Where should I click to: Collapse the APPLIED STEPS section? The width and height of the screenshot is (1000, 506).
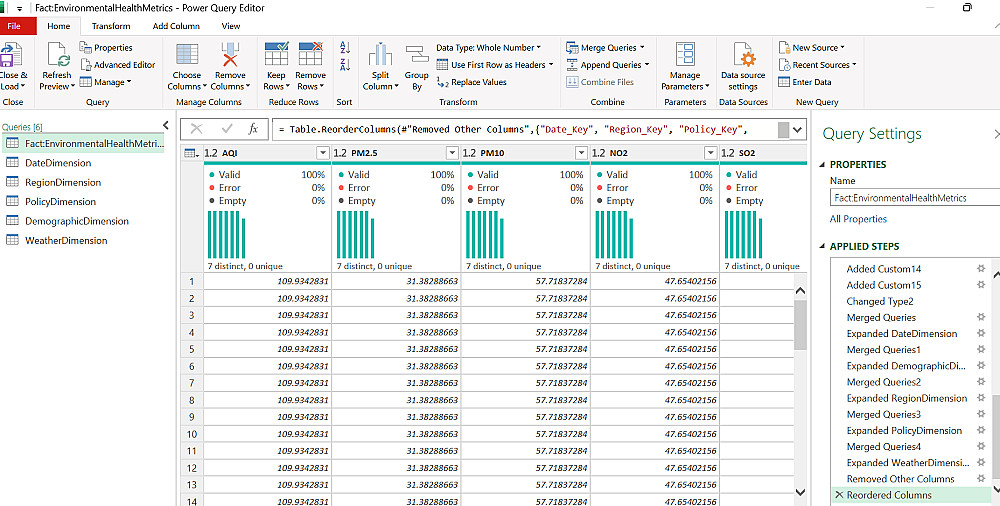tap(822, 246)
